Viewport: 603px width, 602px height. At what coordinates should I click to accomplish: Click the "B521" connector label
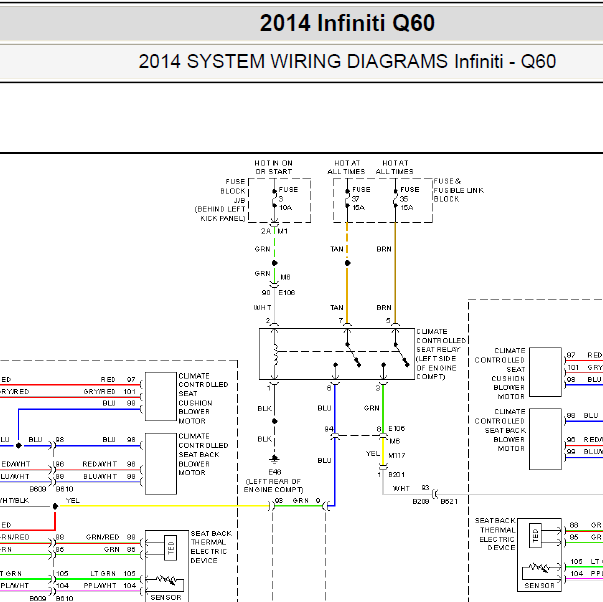(x=449, y=502)
